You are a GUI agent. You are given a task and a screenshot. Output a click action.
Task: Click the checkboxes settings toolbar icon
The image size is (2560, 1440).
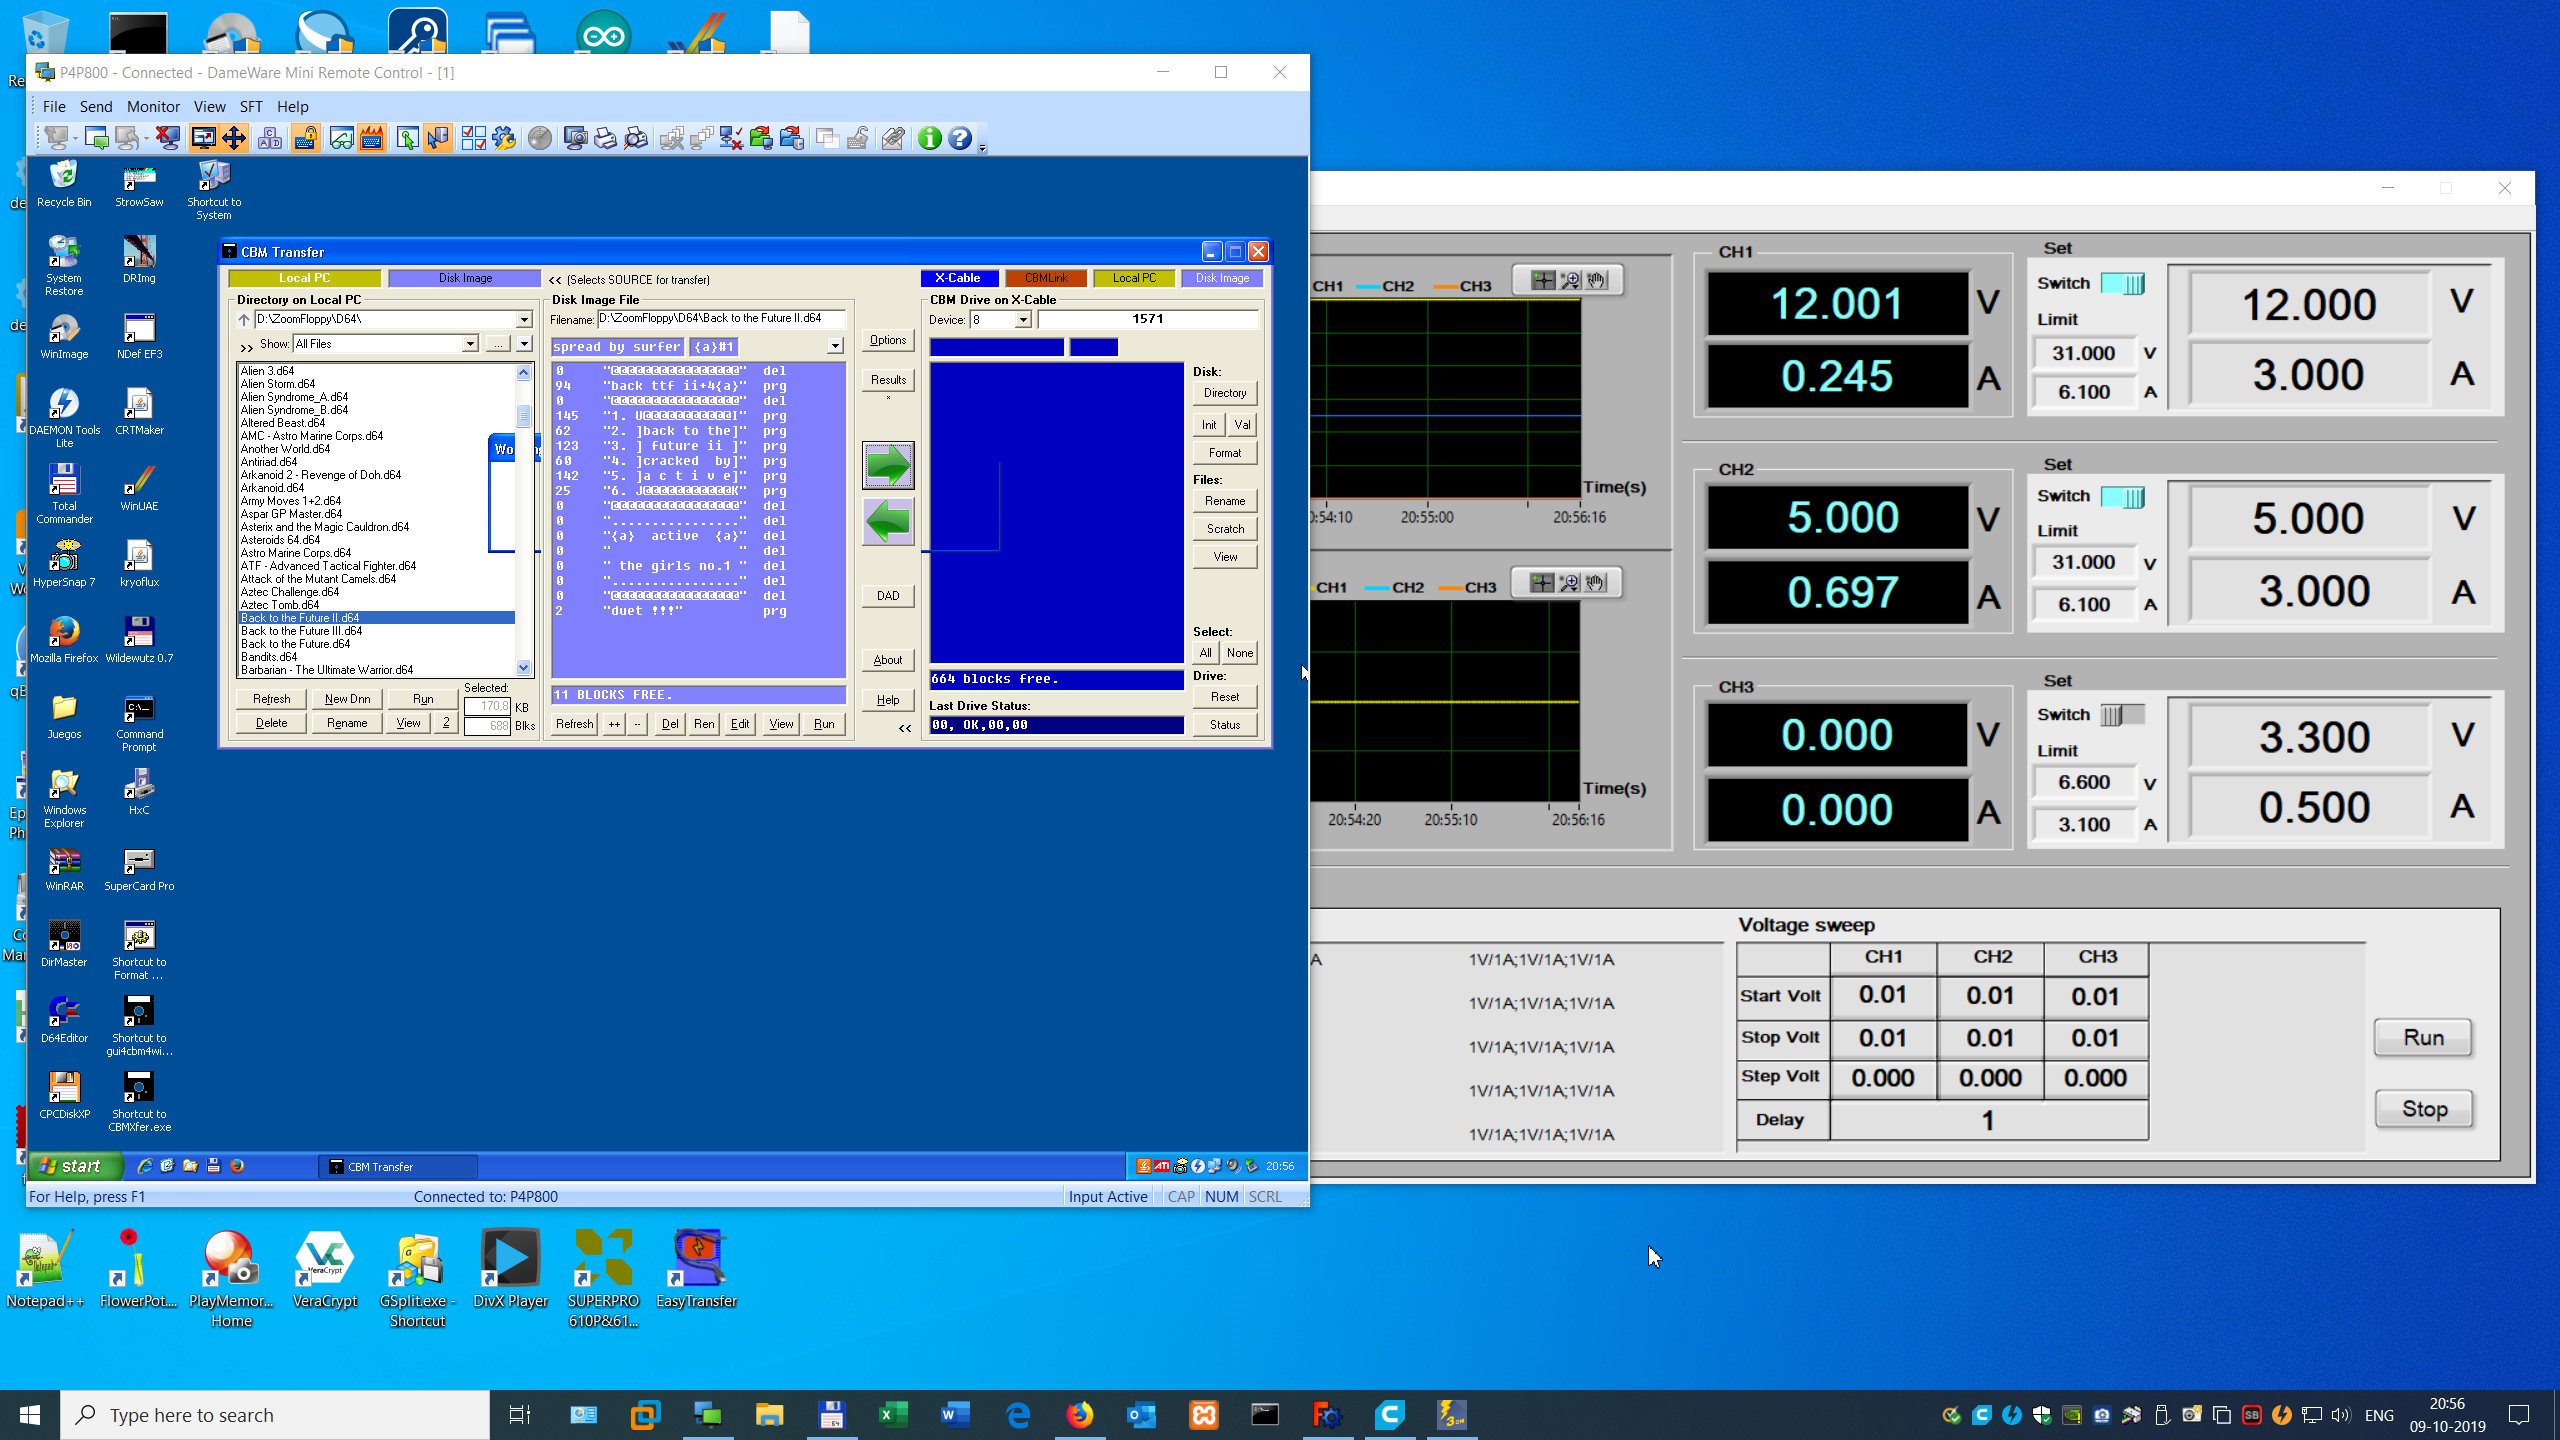(474, 138)
